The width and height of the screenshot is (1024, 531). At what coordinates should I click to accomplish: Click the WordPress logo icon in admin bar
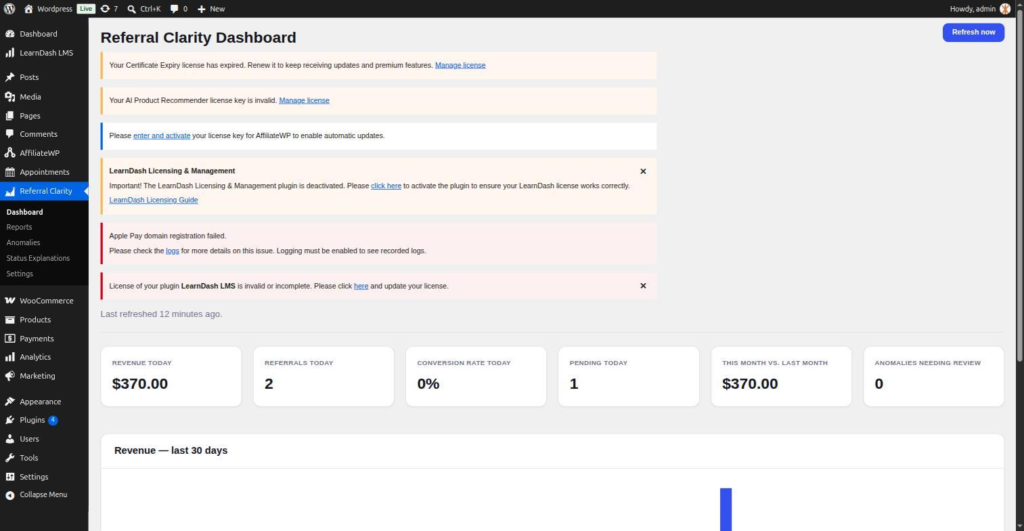pyautogui.click(x=9, y=8)
